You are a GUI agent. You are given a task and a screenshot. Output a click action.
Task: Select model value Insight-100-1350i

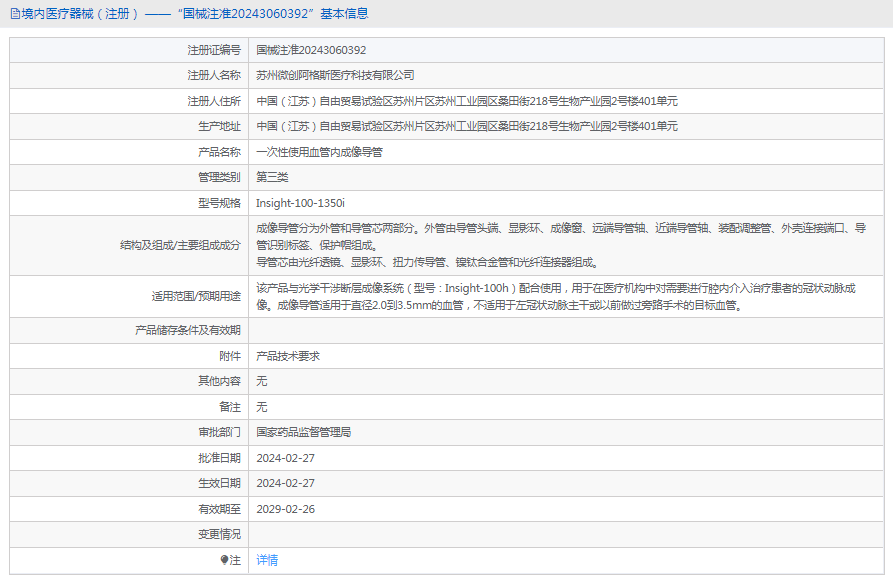[x=300, y=203]
